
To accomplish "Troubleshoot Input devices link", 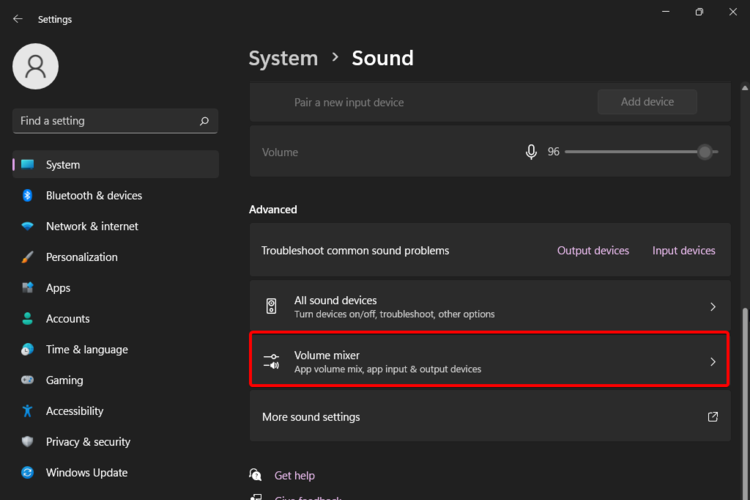I will point(684,250).
